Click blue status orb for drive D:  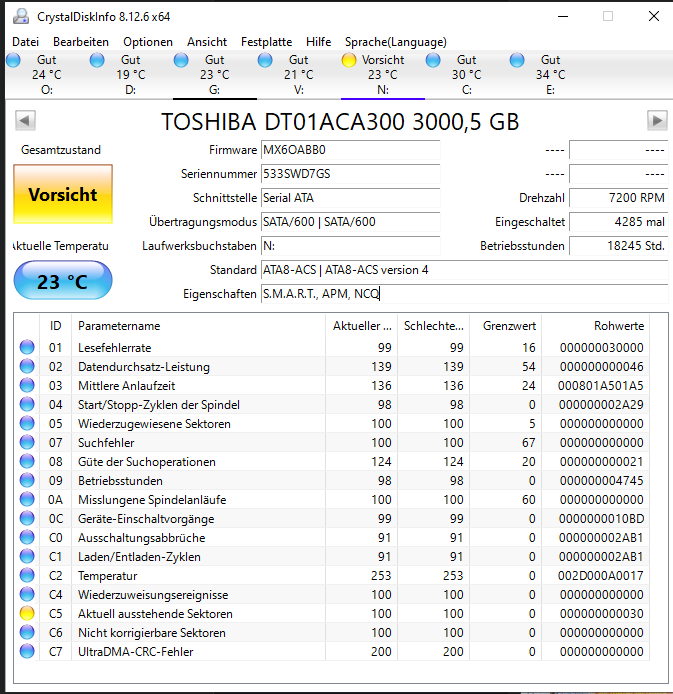coord(97,60)
